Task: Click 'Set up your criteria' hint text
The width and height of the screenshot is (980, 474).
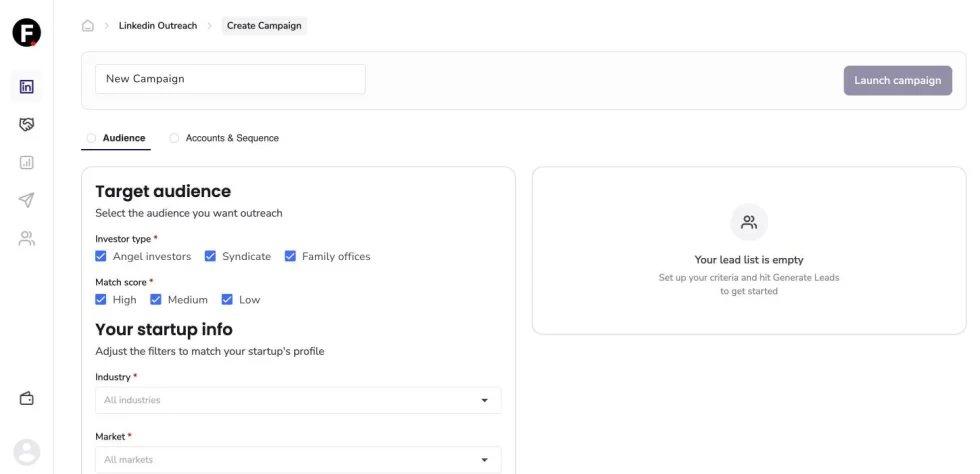Action: click(x=749, y=285)
